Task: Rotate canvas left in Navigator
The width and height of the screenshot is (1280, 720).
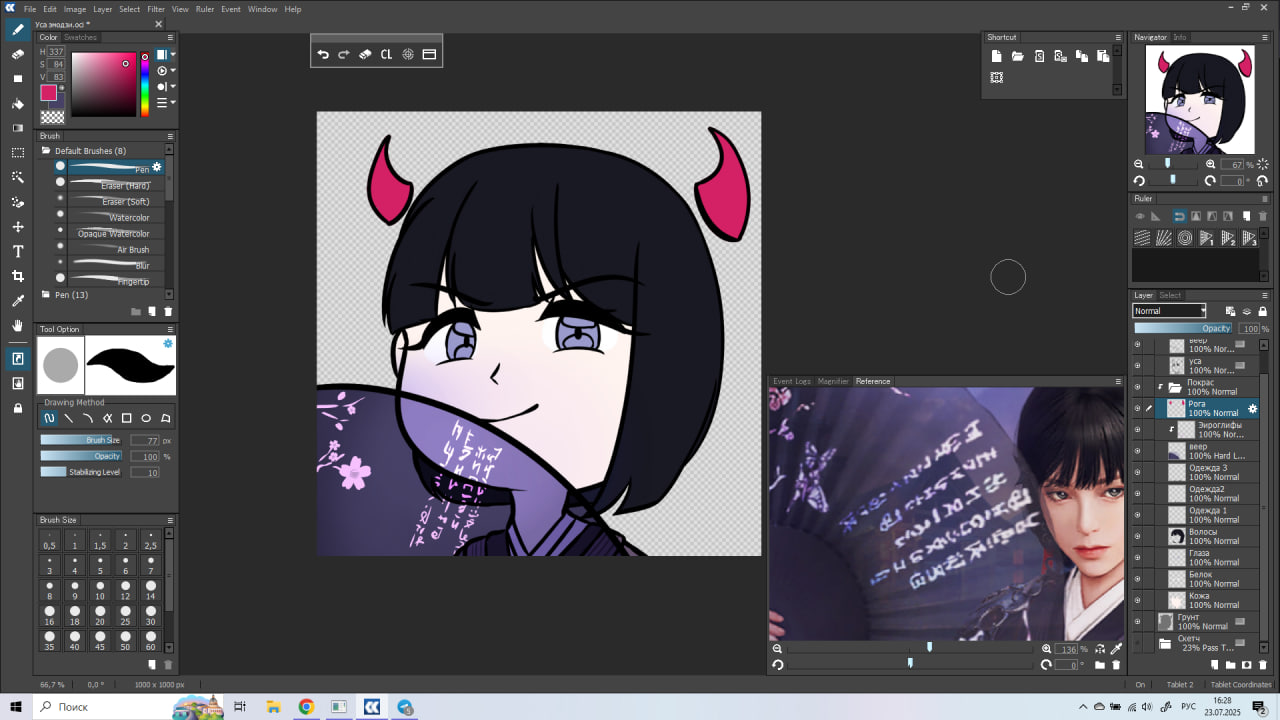Action: coord(1139,181)
